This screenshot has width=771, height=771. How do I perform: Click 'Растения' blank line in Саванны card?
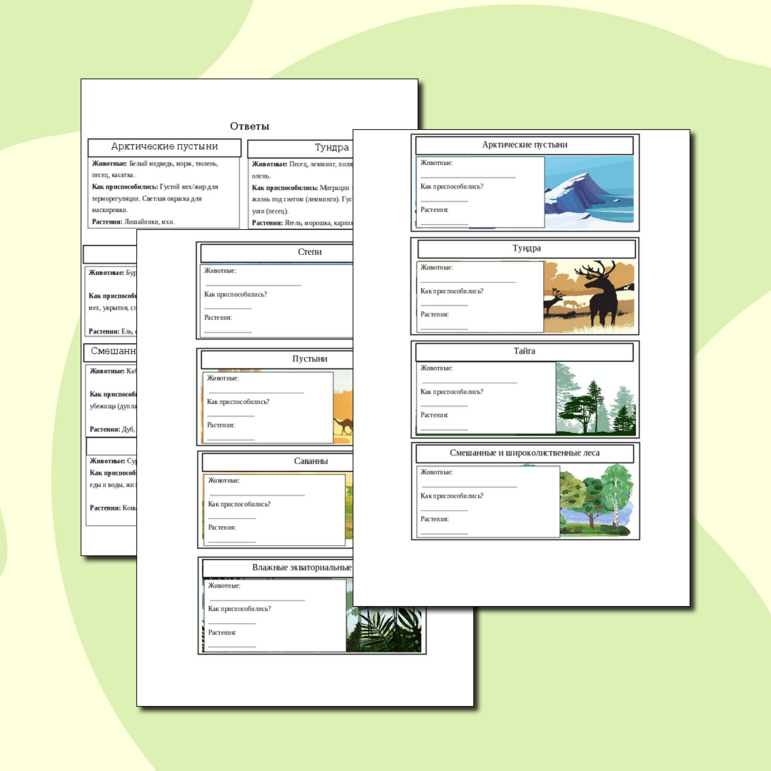pos(232,539)
